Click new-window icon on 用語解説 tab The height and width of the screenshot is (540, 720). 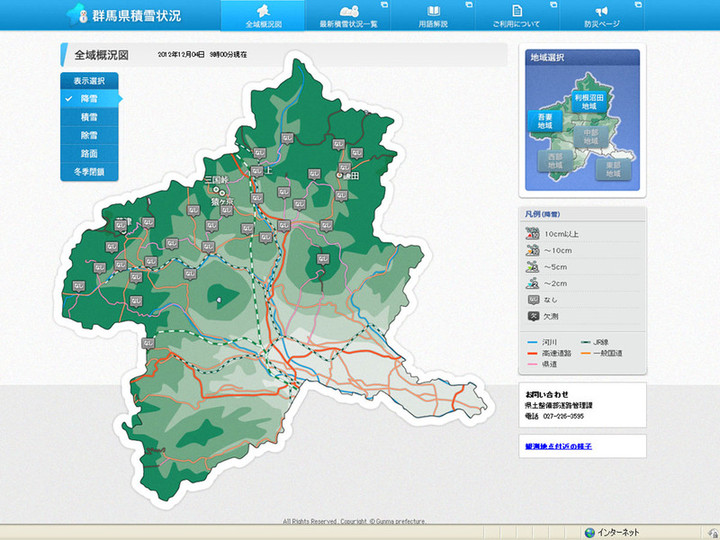coord(469,5)
